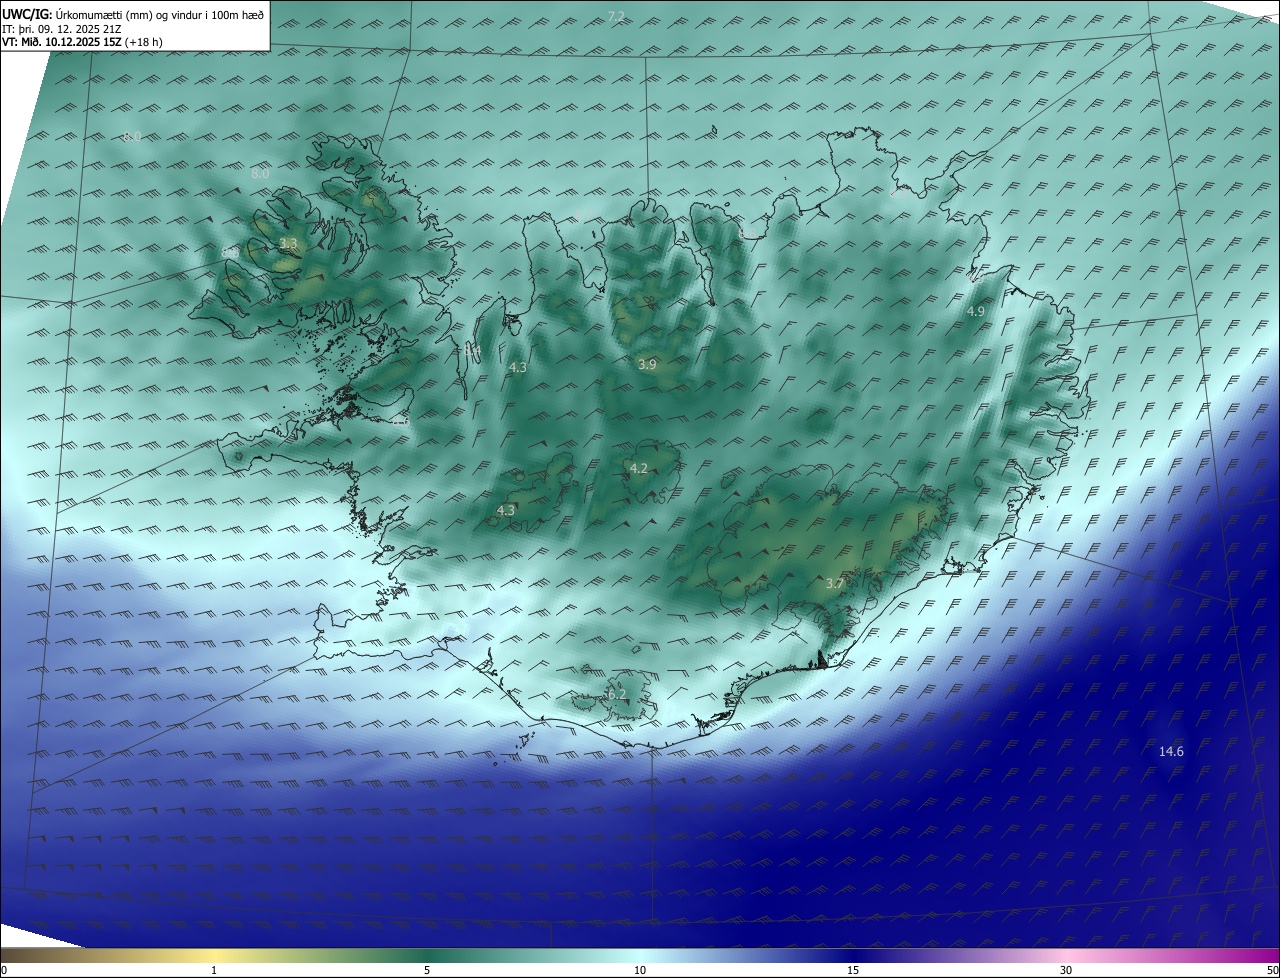The width and height of the screenshot is (1280, 978).
Task: Click the 50 tick label on the color scale
Action: coord(1272,970)
